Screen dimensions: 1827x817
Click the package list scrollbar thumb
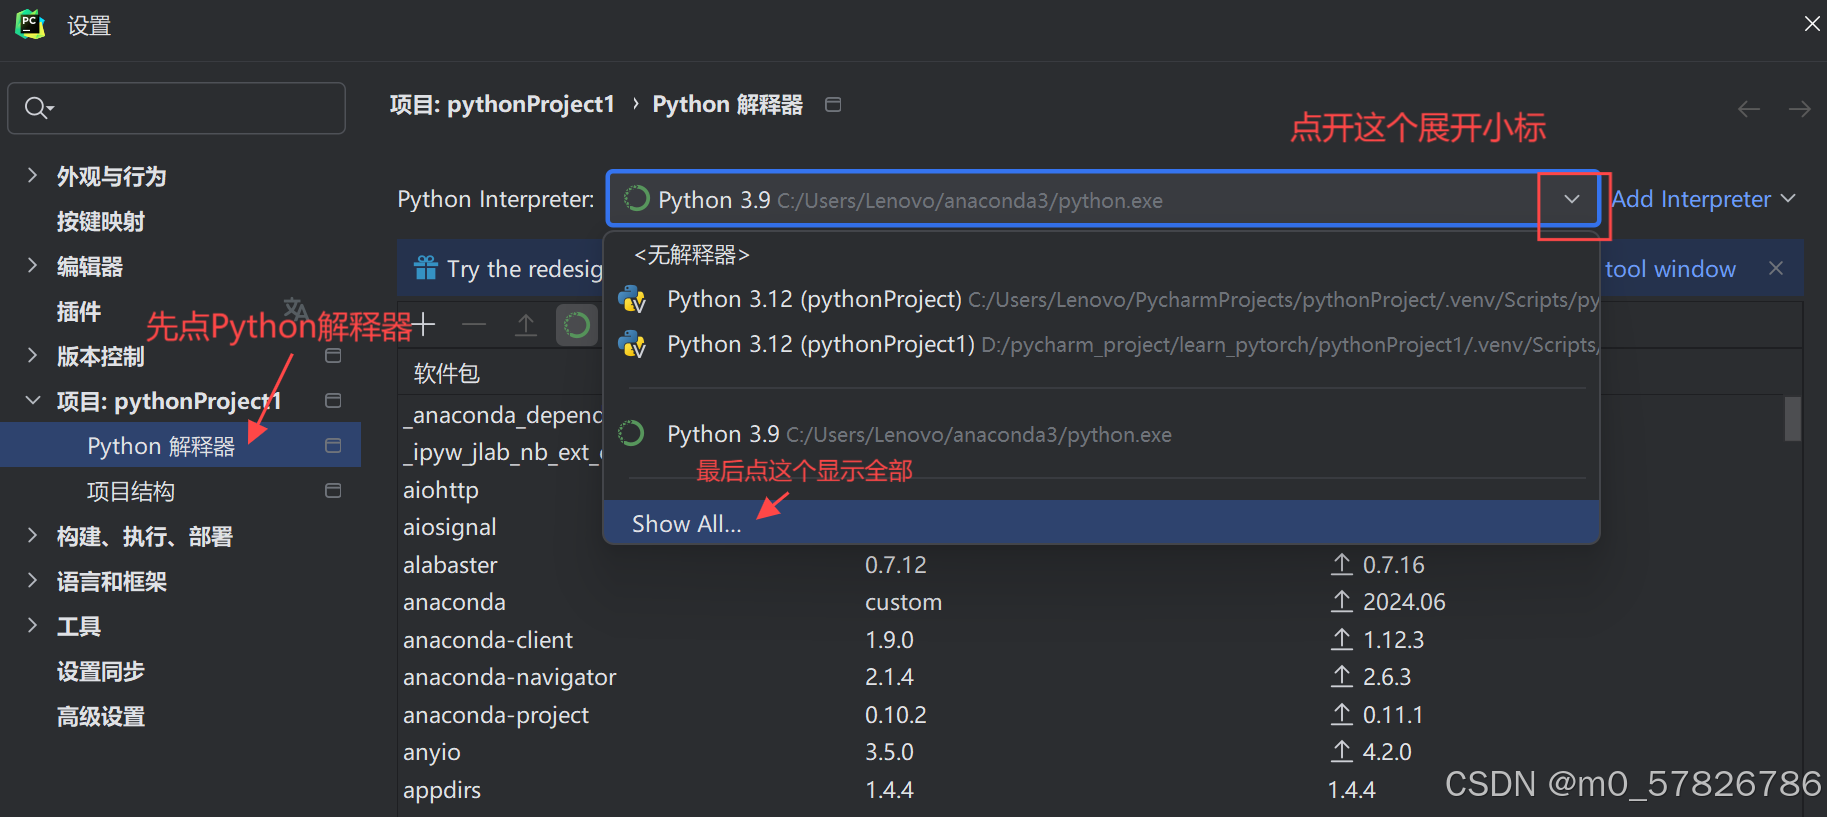[x=1793, y=419]
